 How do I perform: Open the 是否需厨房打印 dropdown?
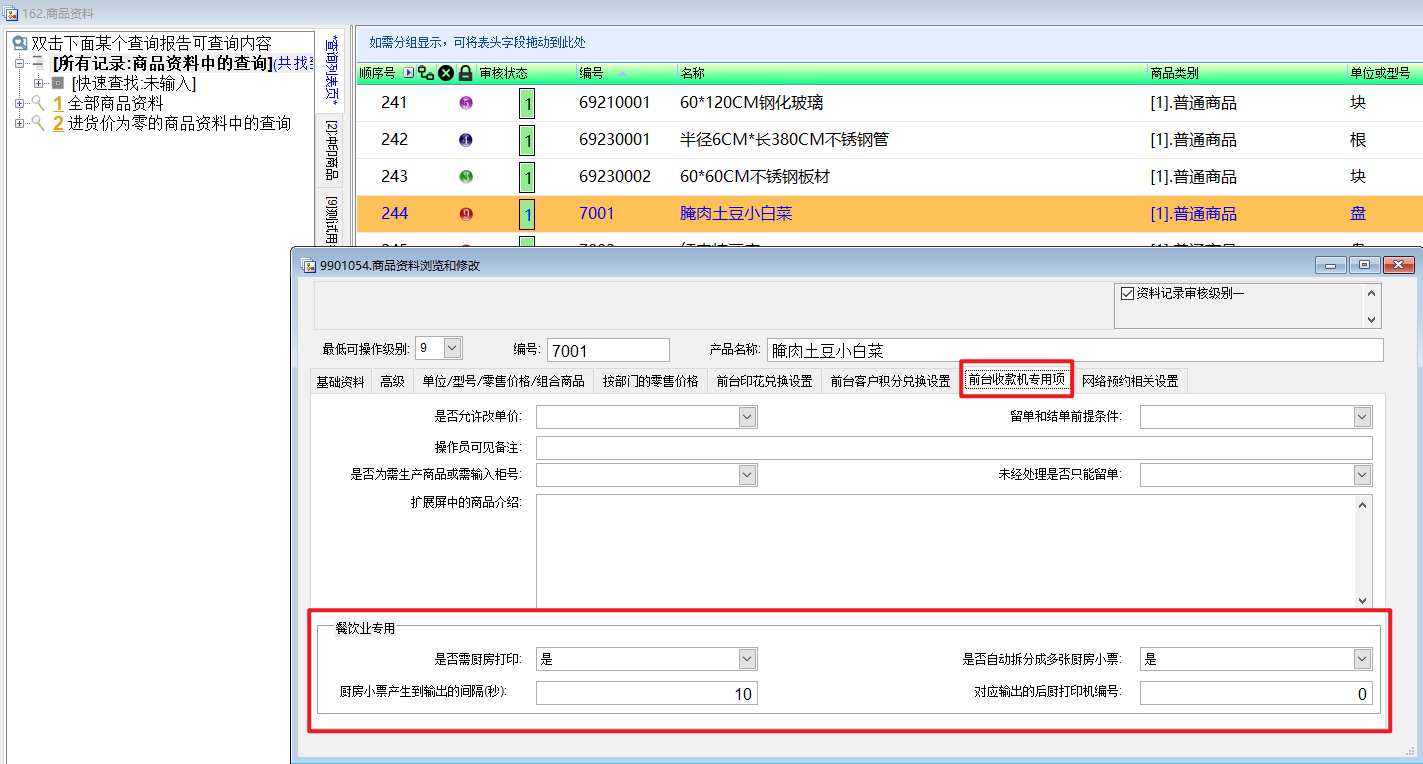747,659
